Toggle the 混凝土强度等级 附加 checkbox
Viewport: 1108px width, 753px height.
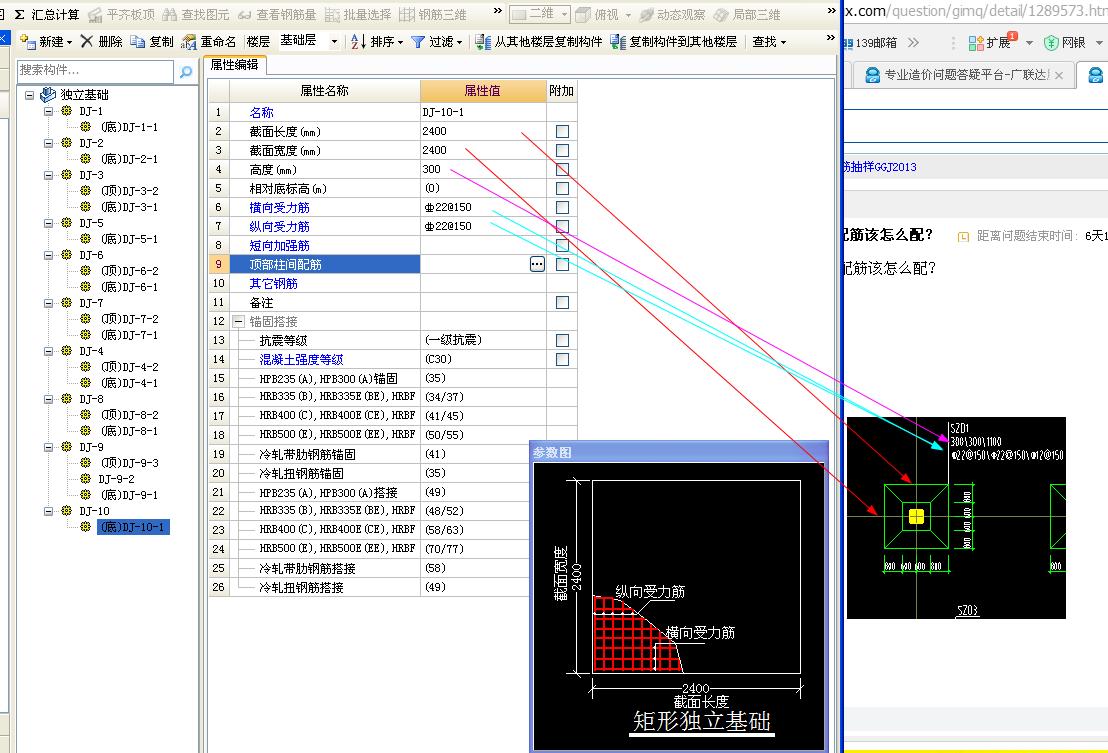(x=562, y=360)
